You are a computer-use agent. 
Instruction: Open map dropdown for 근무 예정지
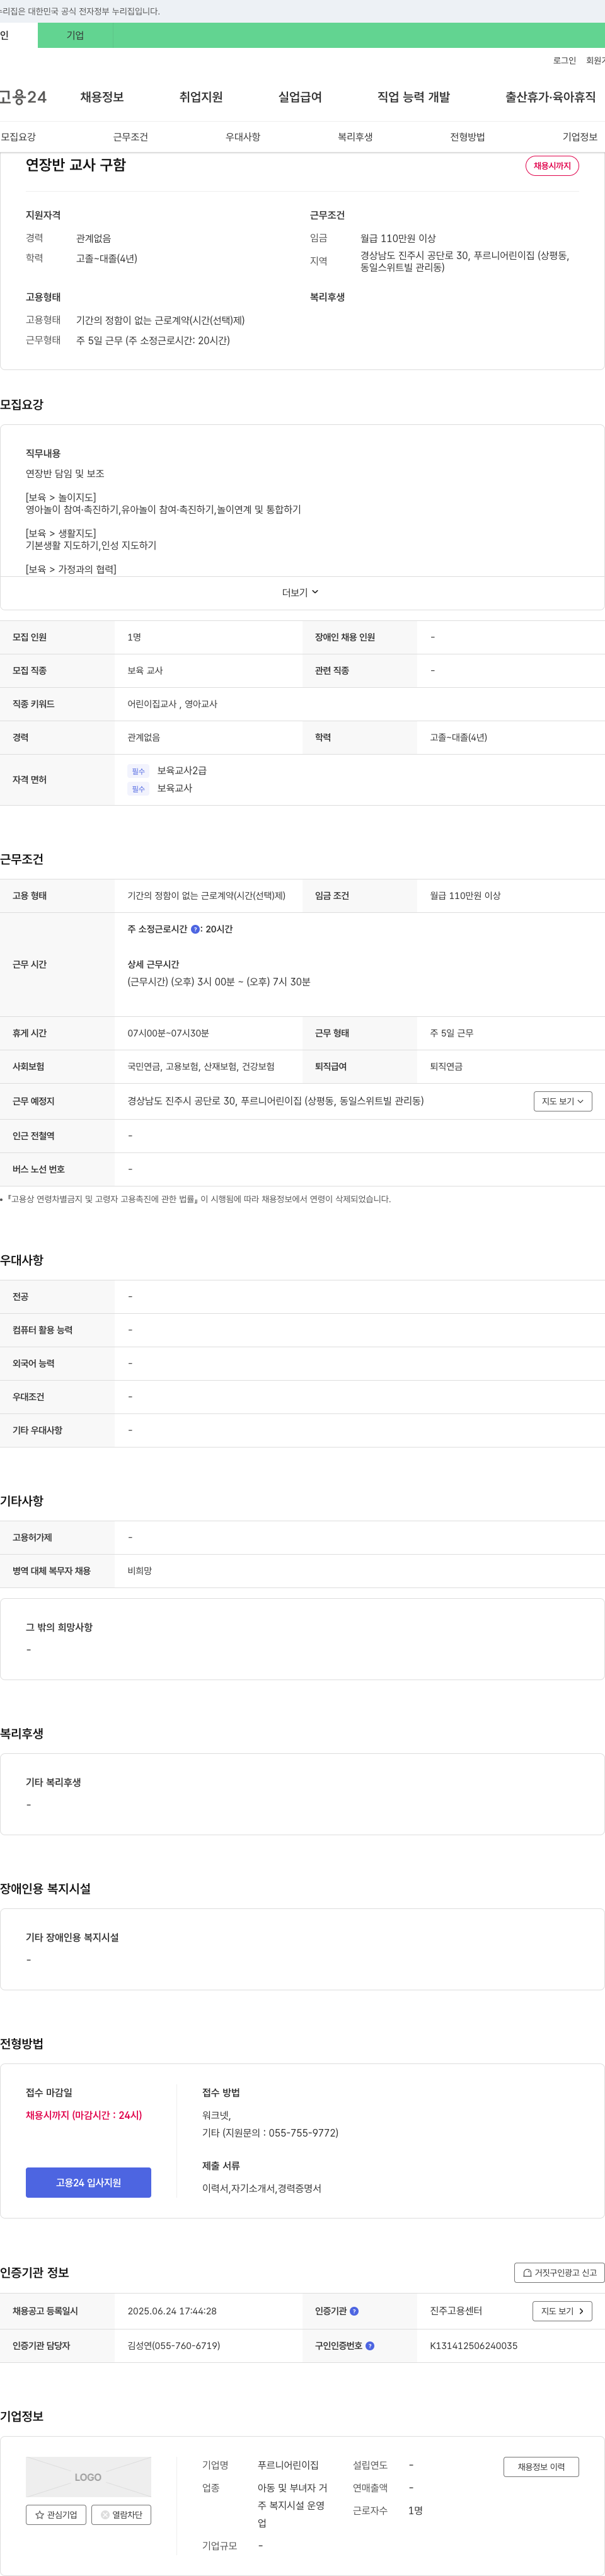[563, 1101]
